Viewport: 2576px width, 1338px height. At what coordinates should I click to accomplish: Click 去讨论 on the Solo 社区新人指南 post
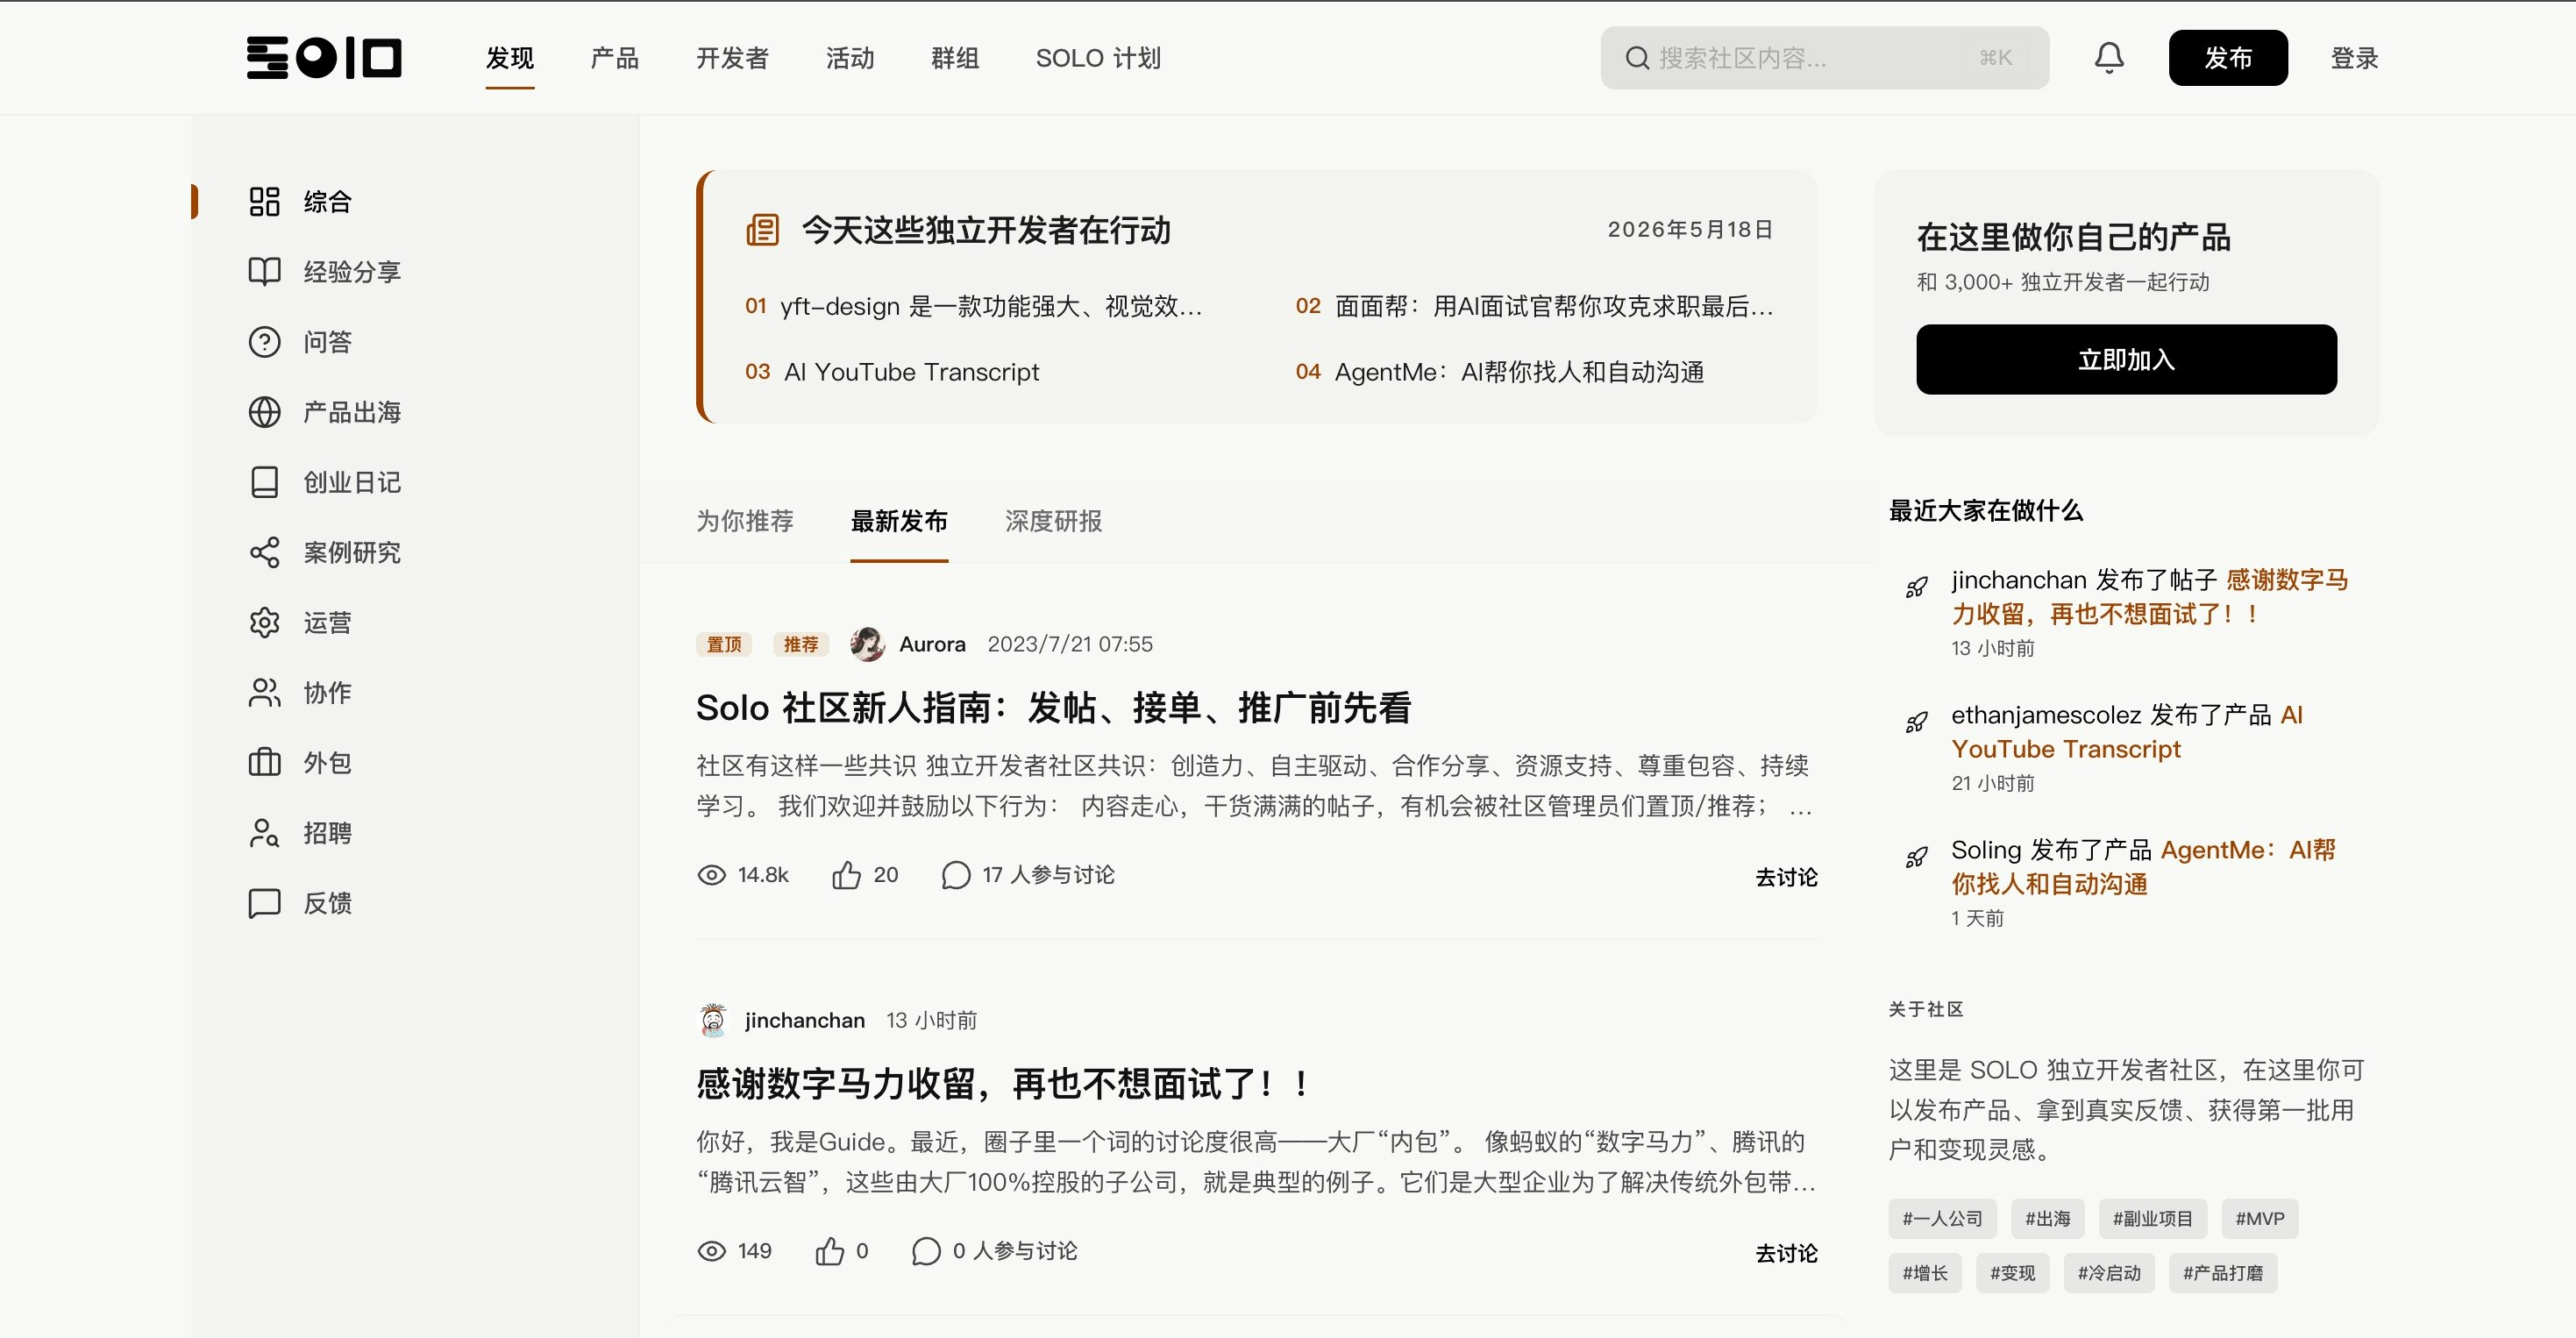click(1786, 877)
